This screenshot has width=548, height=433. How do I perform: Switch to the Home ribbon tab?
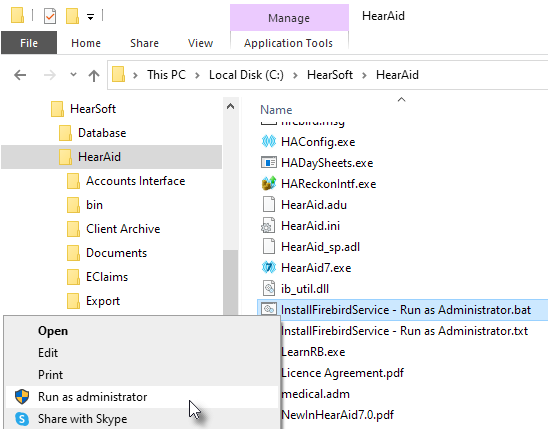(86, 43)
